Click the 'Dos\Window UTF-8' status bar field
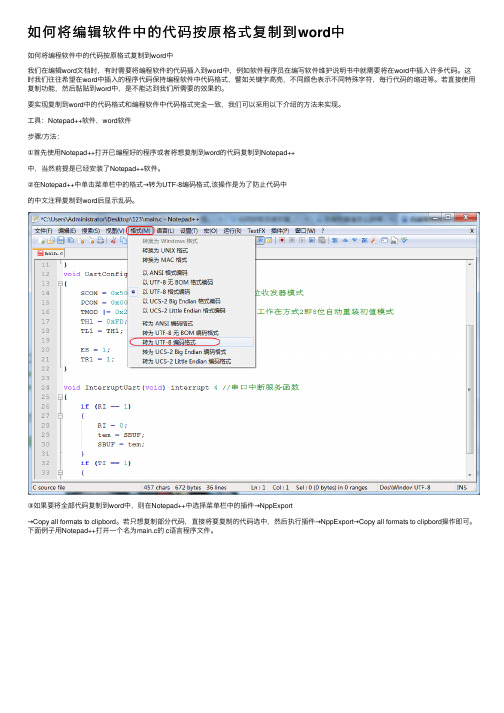 point(405,487)
